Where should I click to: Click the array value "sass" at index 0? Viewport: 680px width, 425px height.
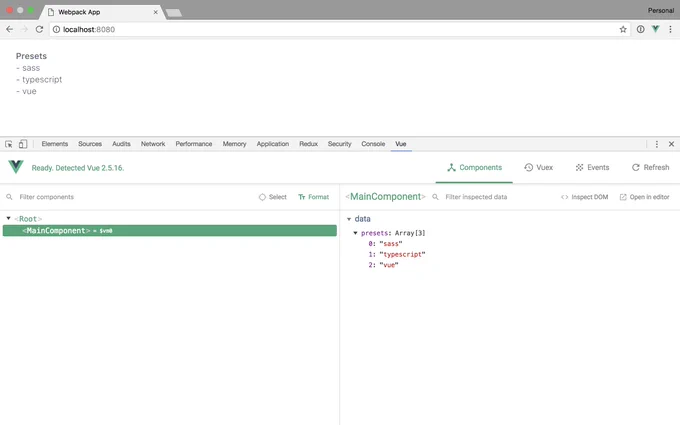tap(391, 244)
